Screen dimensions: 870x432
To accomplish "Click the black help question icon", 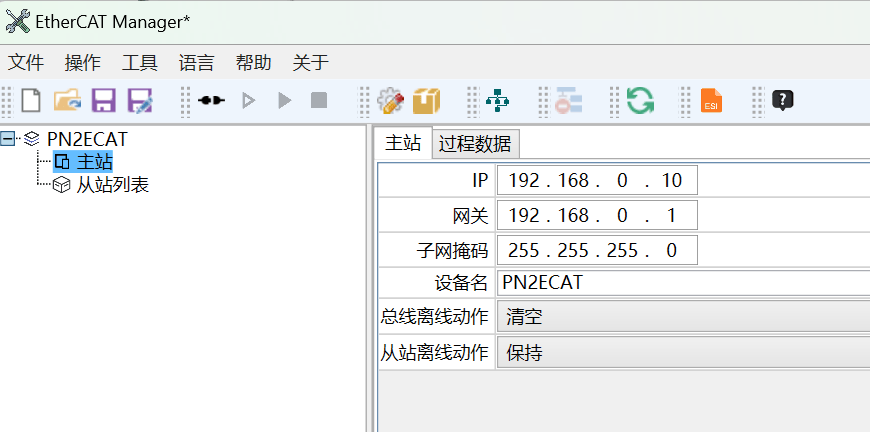I will (782, 100).
